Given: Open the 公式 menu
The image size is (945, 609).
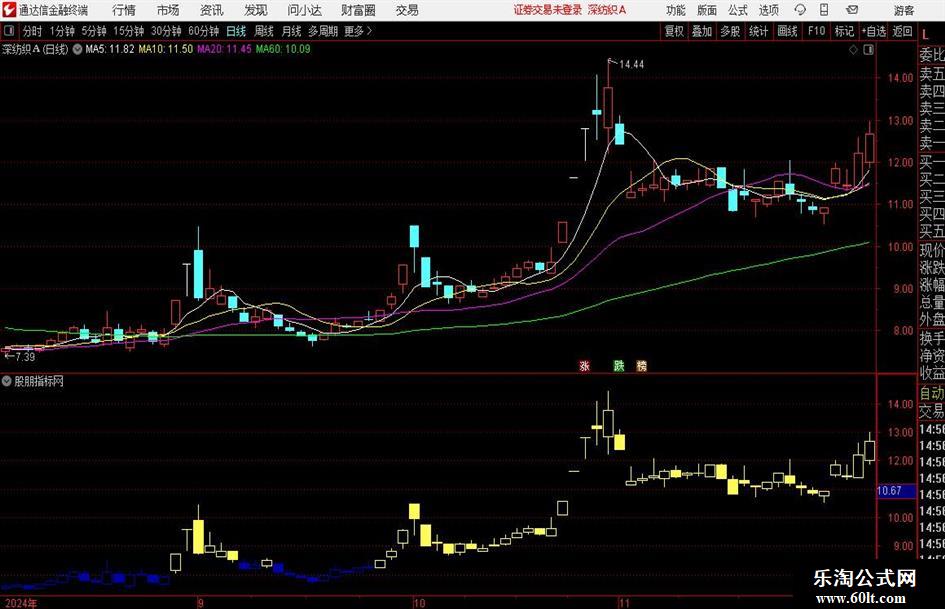Looking at the screenshot, I should point(738,10).
